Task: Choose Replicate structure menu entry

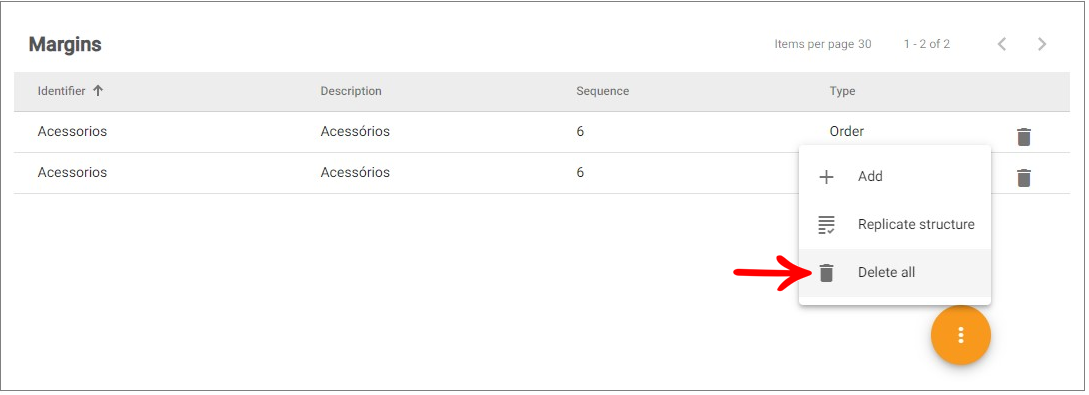Action: pos(895,224)
